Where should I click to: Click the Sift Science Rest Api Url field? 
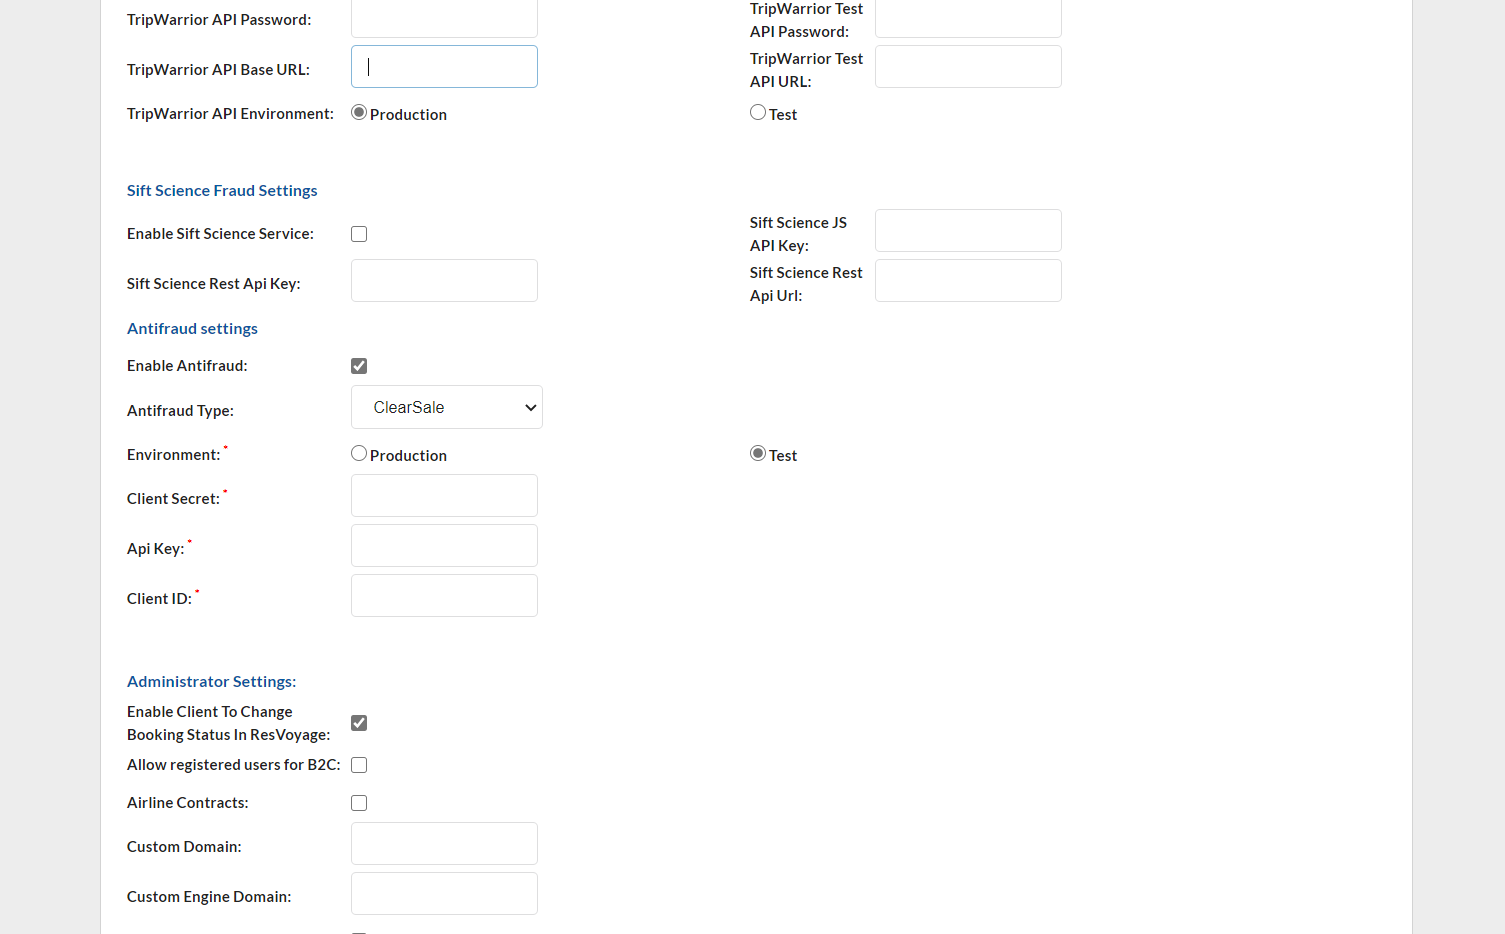click(x=967, y=281)
